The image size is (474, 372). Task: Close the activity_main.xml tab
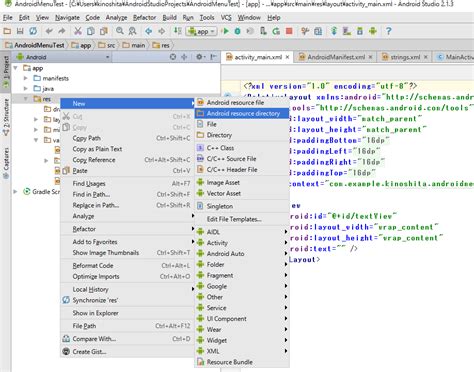(287, 57)
